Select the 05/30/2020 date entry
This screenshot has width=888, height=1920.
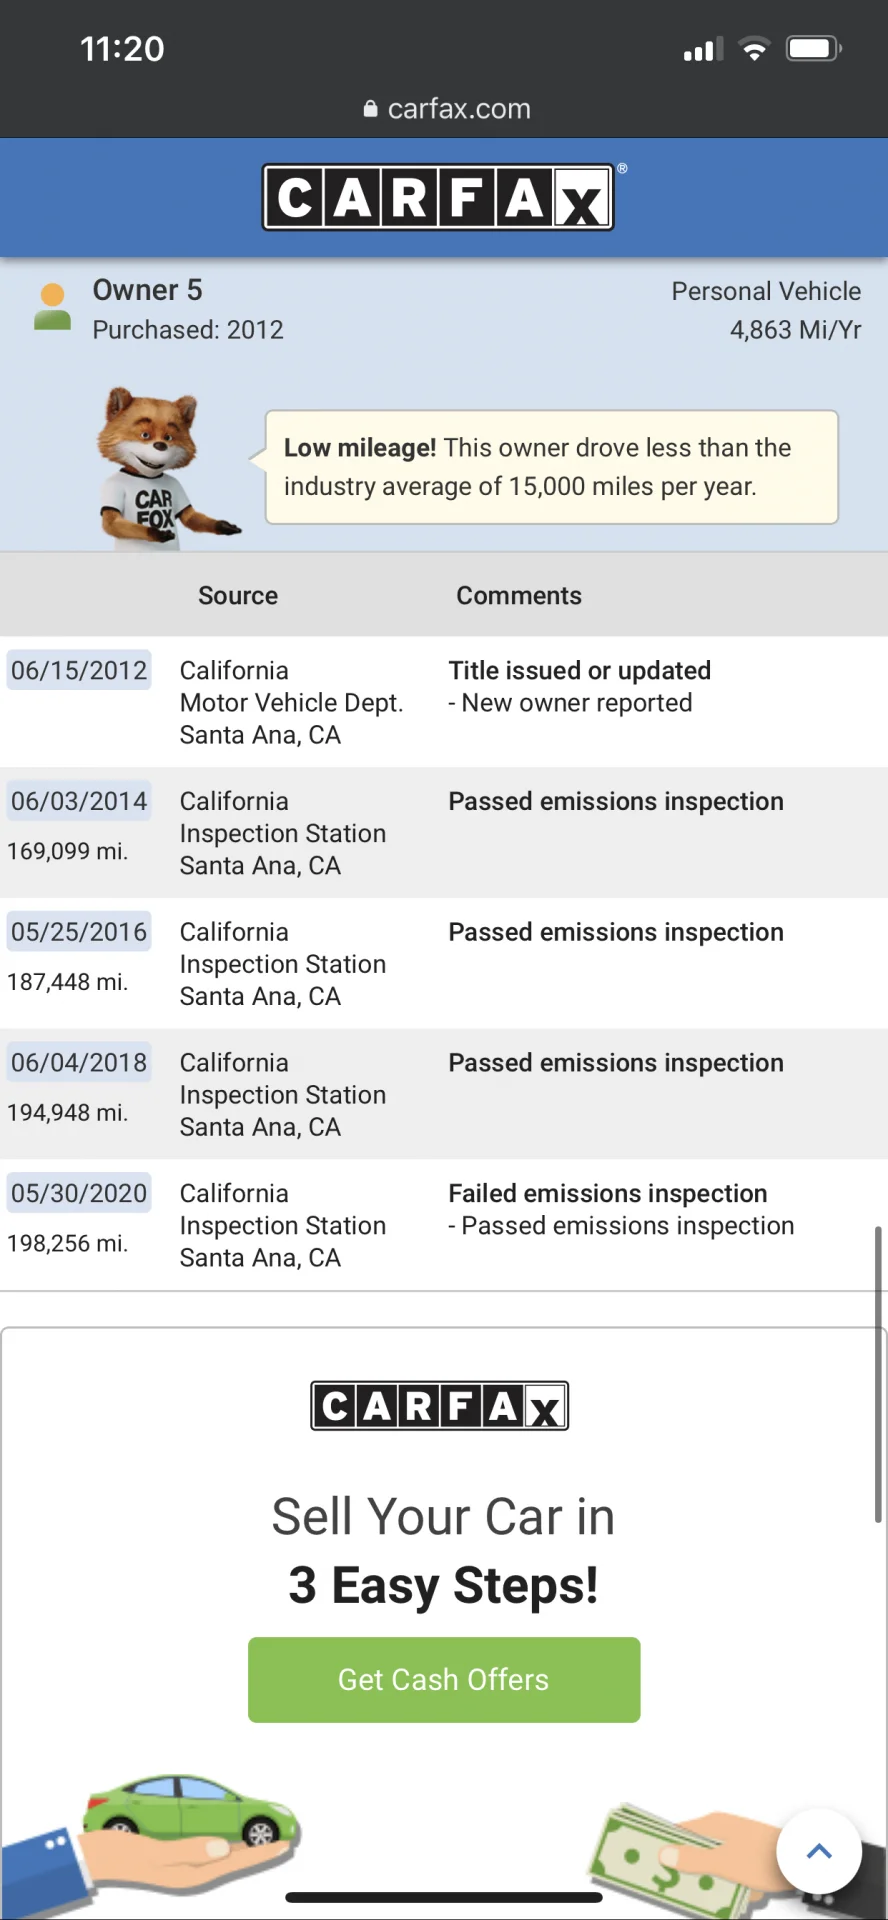[79, 1193]
